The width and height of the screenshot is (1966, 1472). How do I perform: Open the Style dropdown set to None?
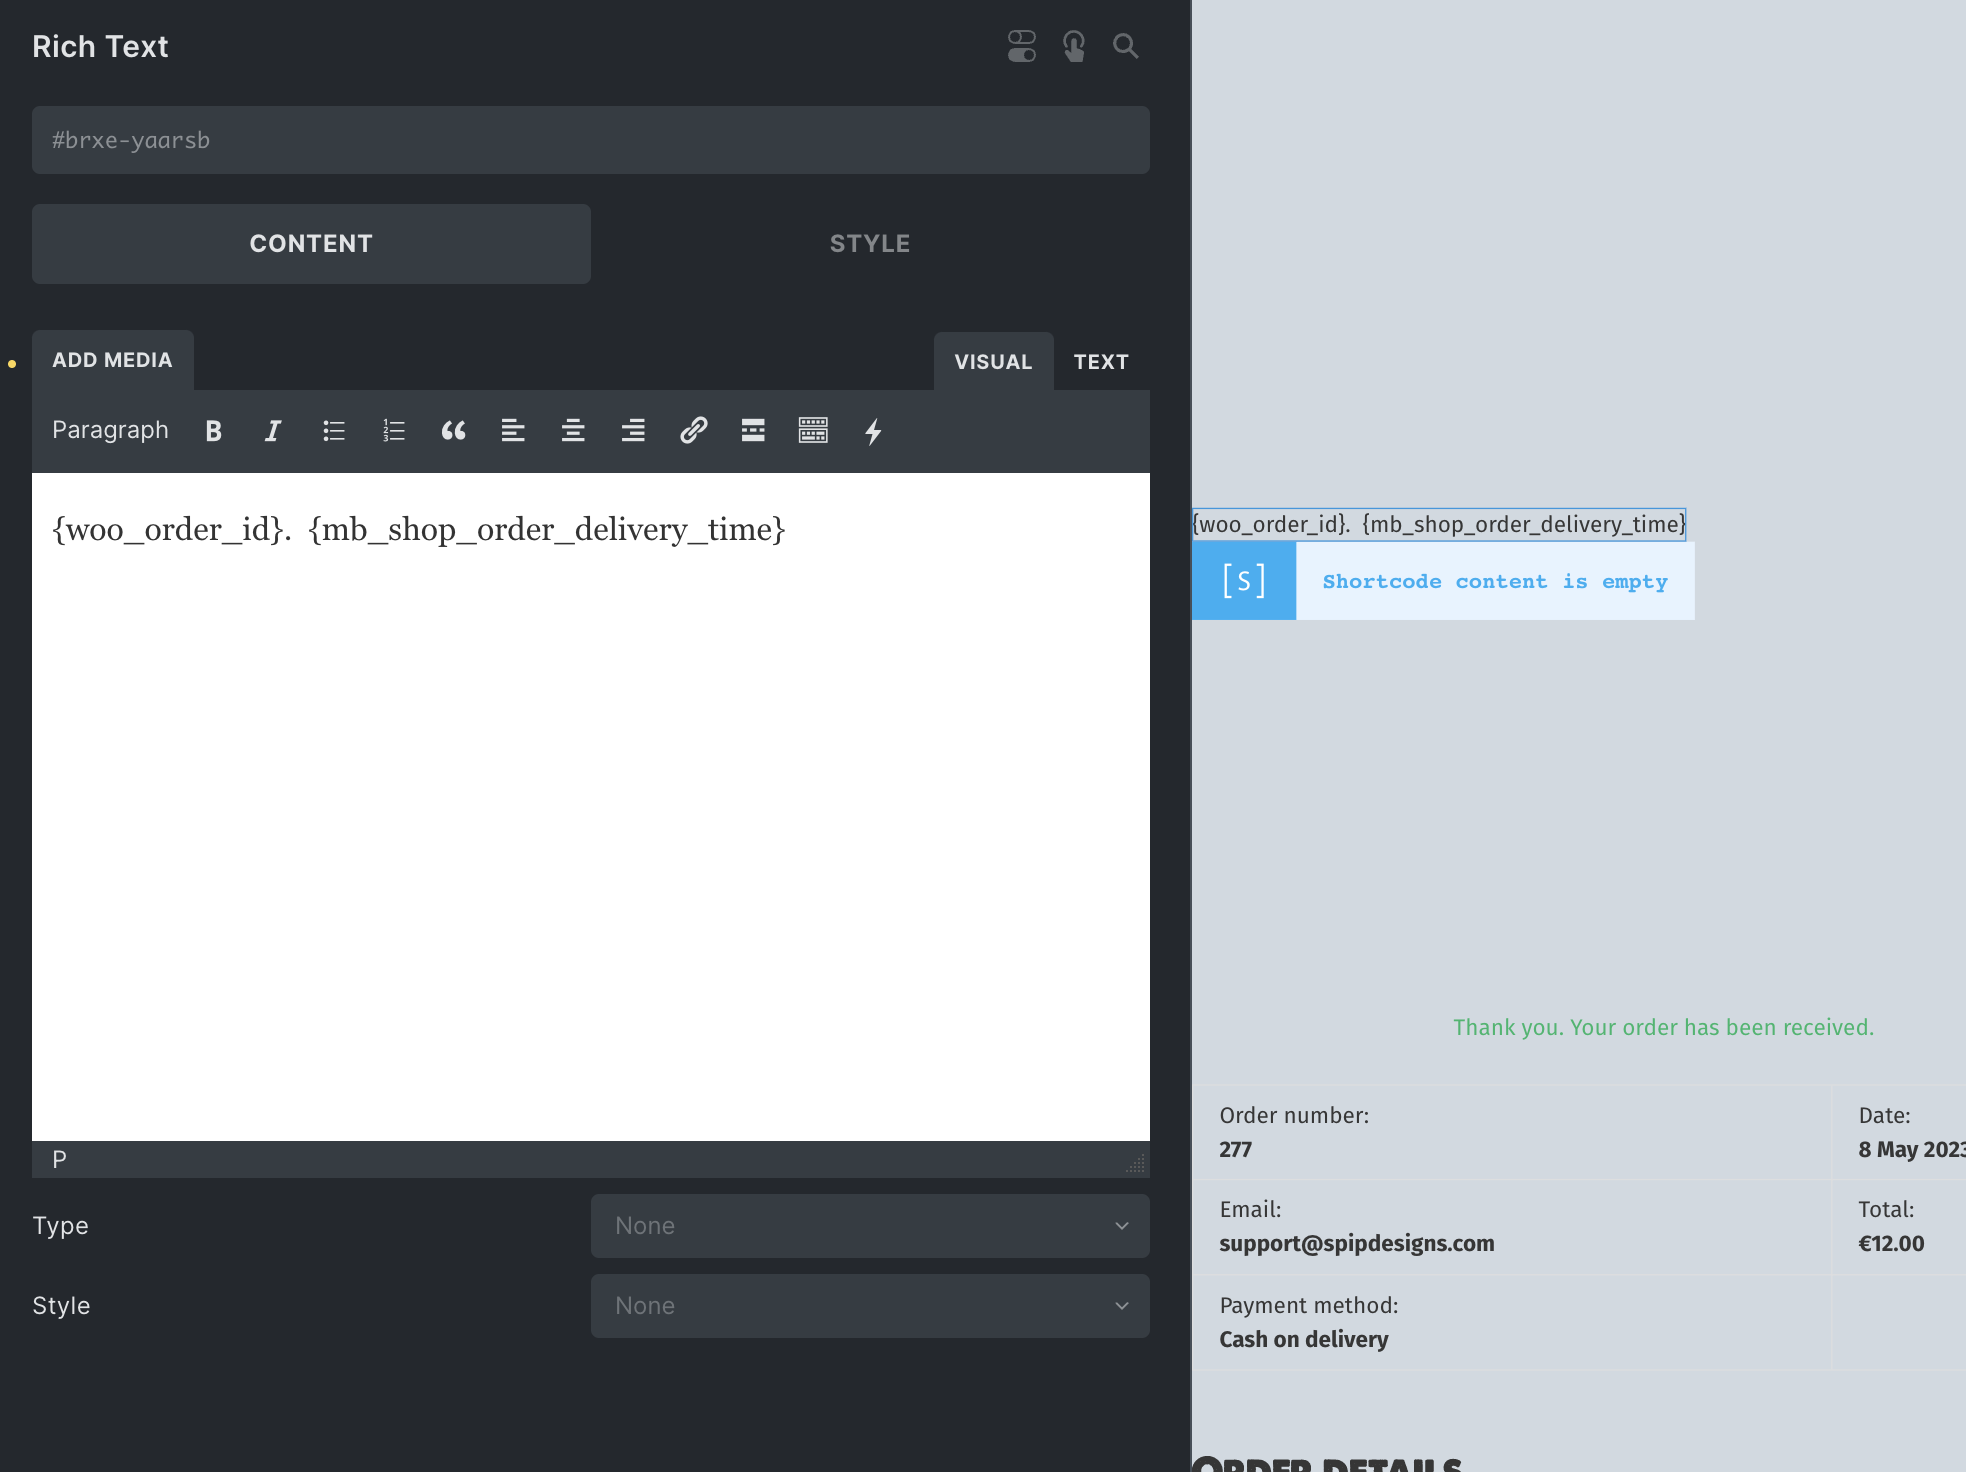[x=870, y=1306]
